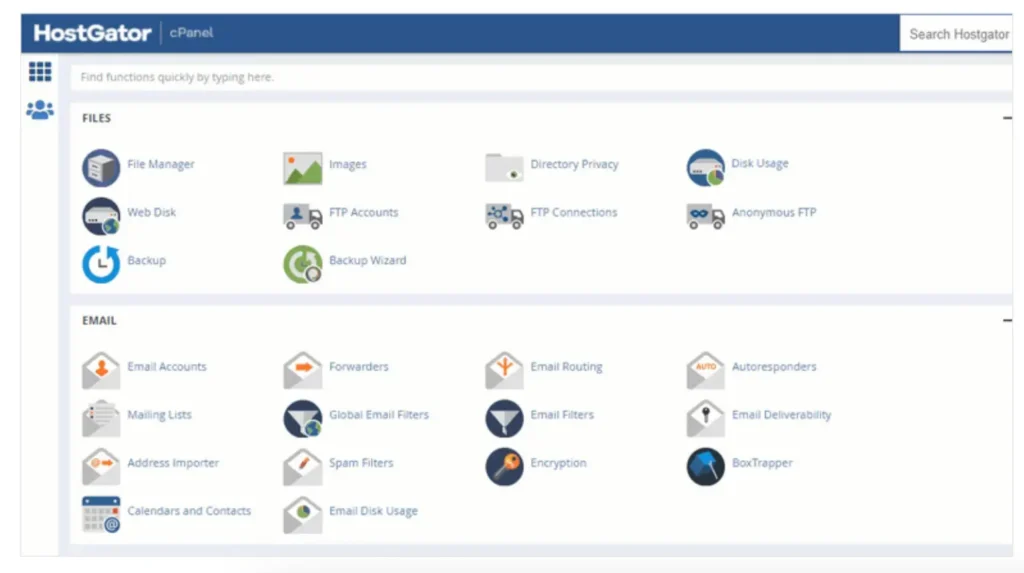Viewport: 1024px width, 573px height.
Task: Open the Forwarders link text
Action: click(x=359, y=367)
